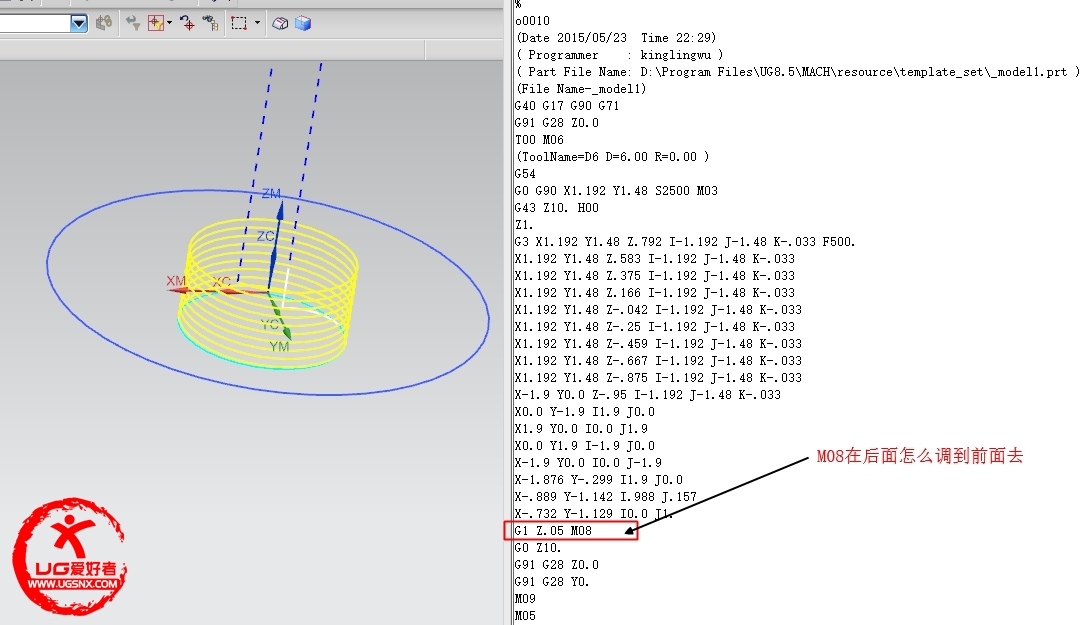Image resolution: width=1088 pixels, height=625 pixels.
Task: Open the selection filter combo box dropdown
Action: pos(79,24)
